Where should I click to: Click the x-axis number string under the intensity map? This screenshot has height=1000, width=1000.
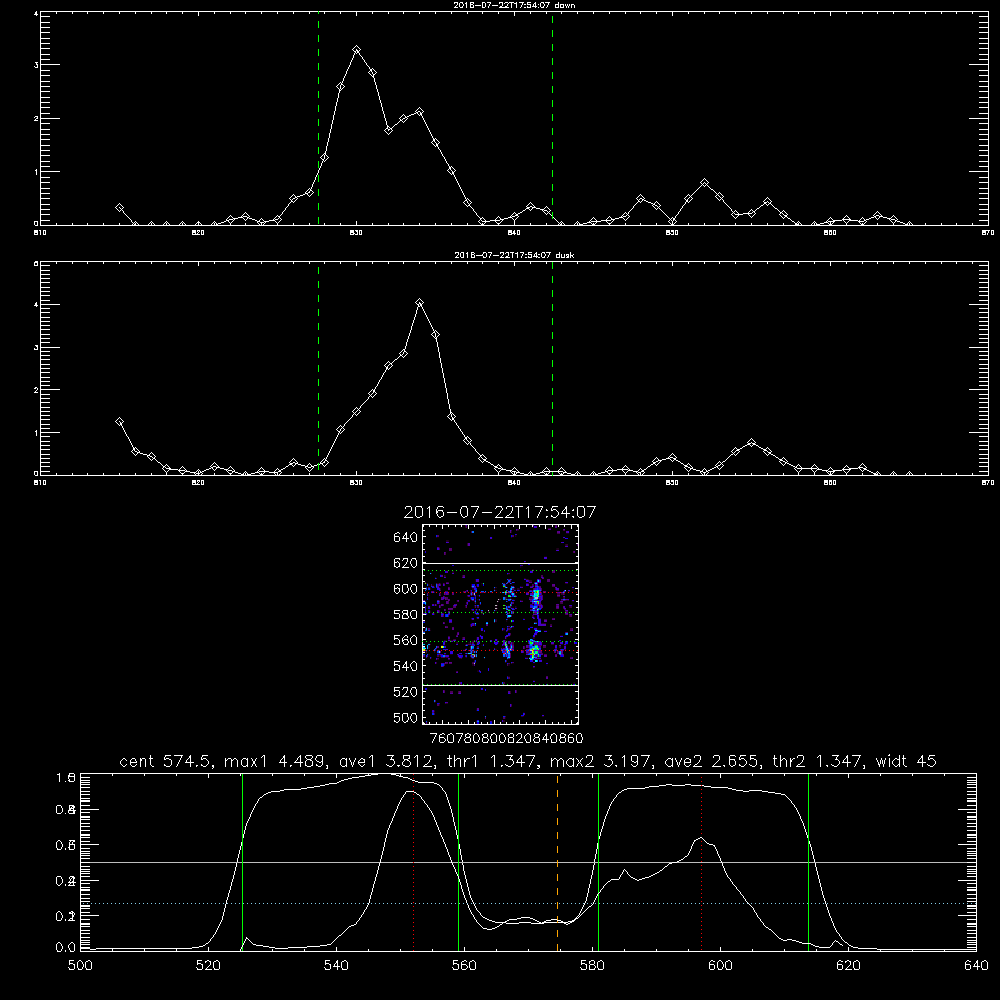point(507,738)
